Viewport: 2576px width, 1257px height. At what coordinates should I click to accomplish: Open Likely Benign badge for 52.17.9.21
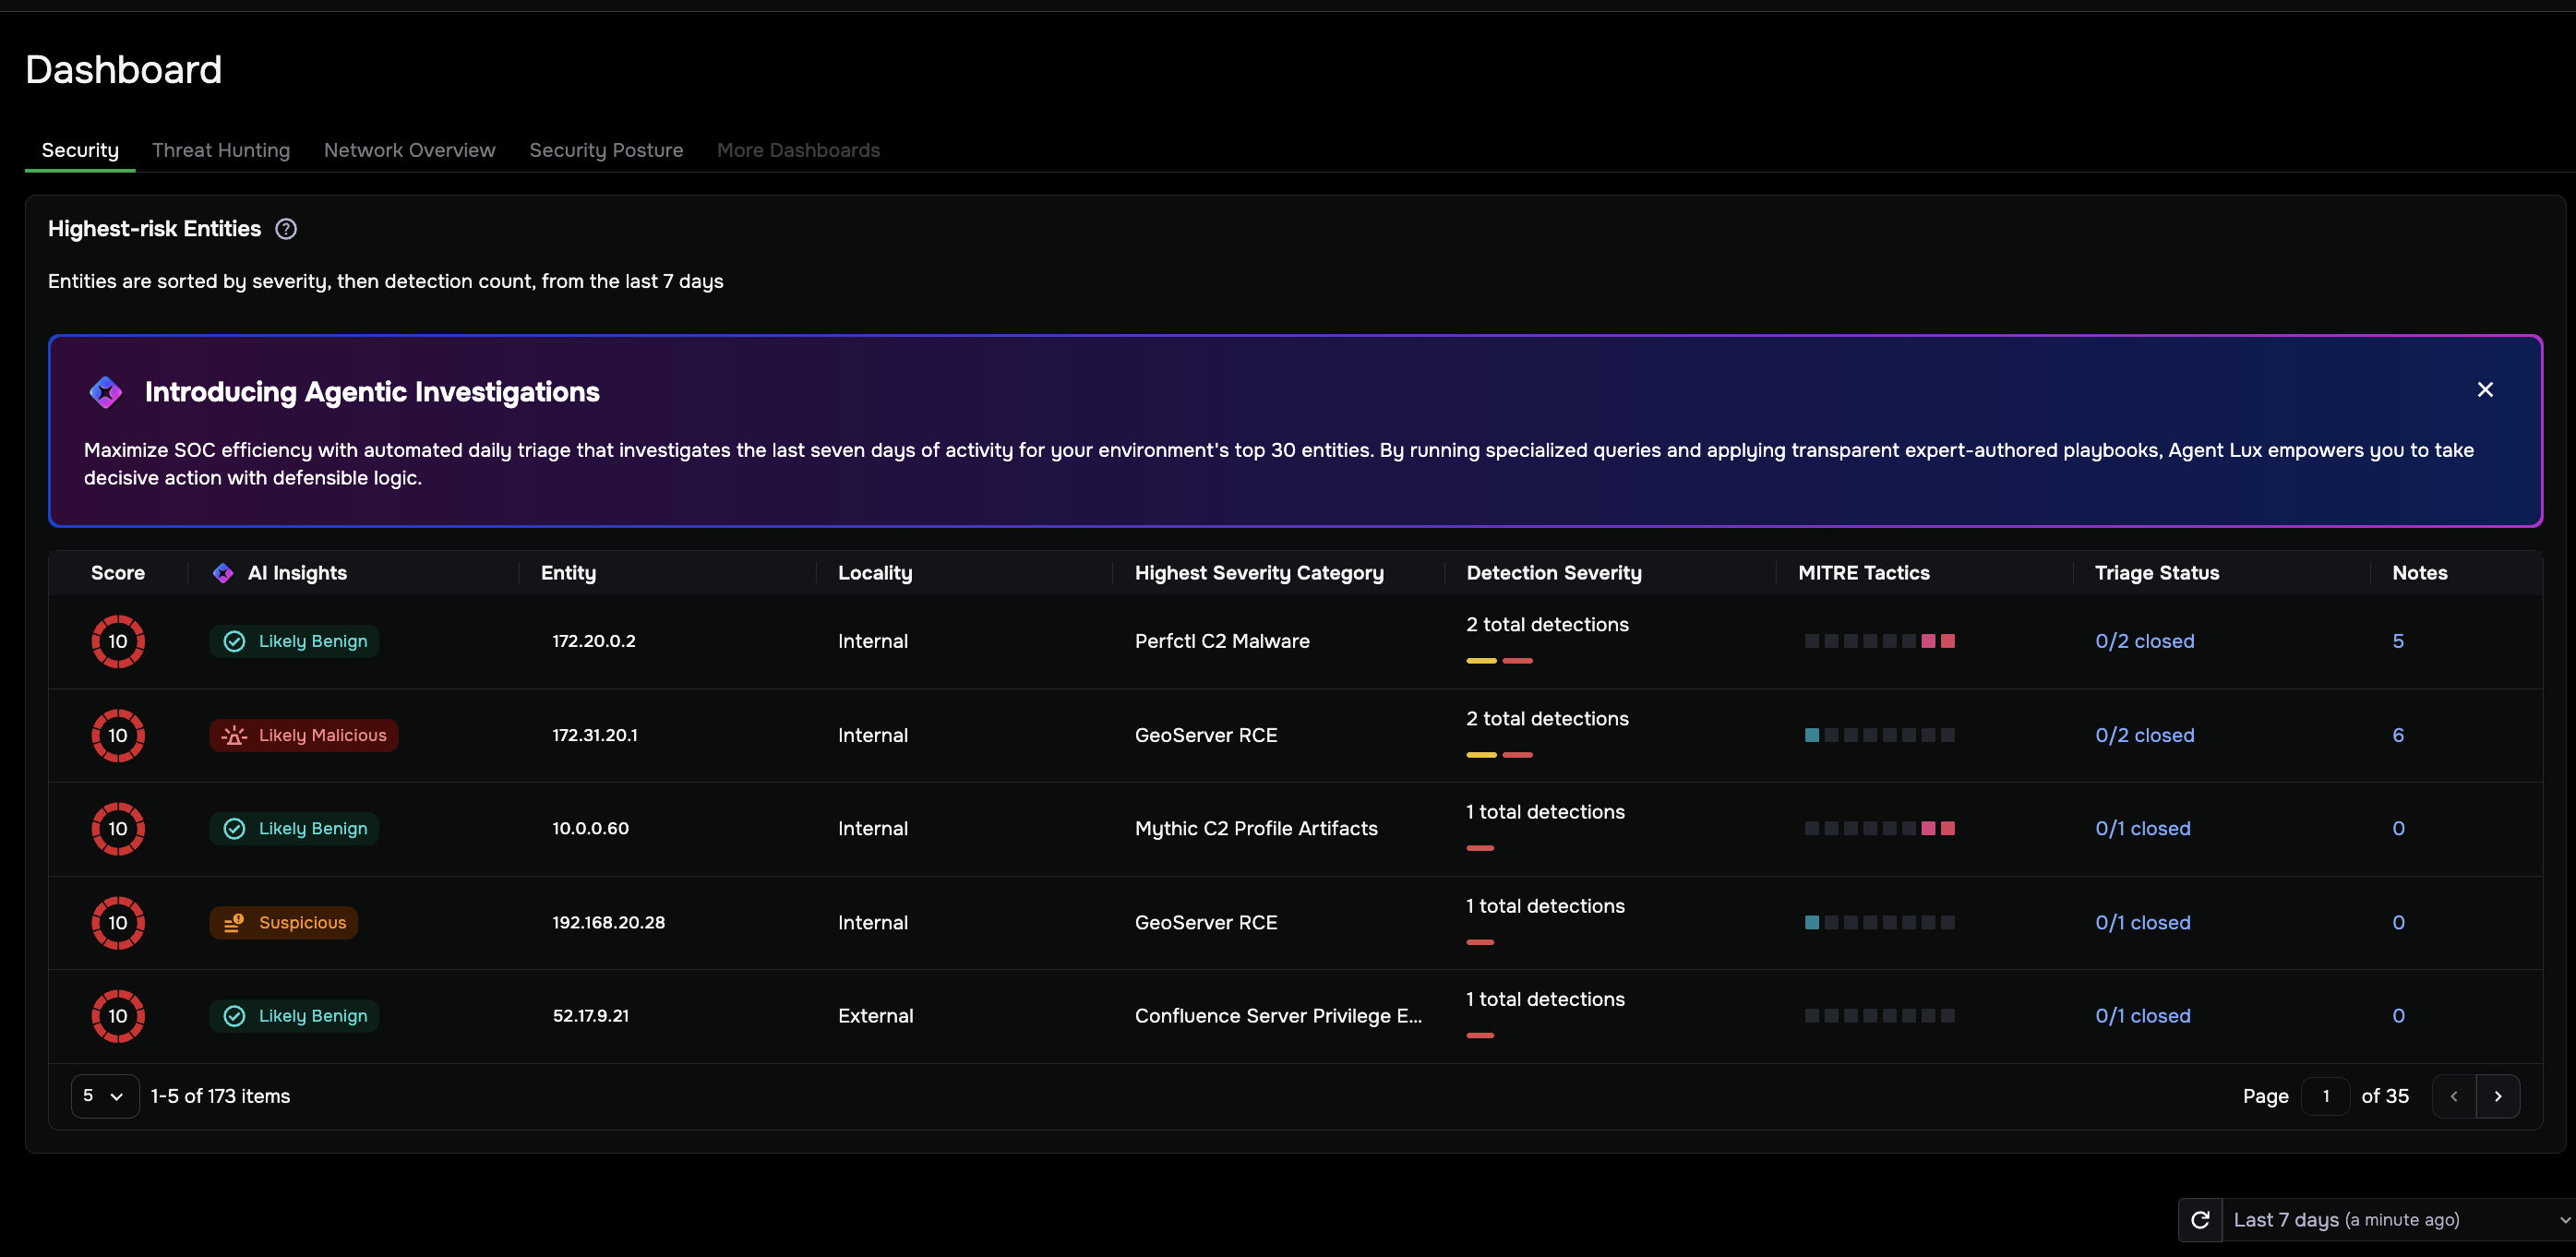click(294, 1016)
